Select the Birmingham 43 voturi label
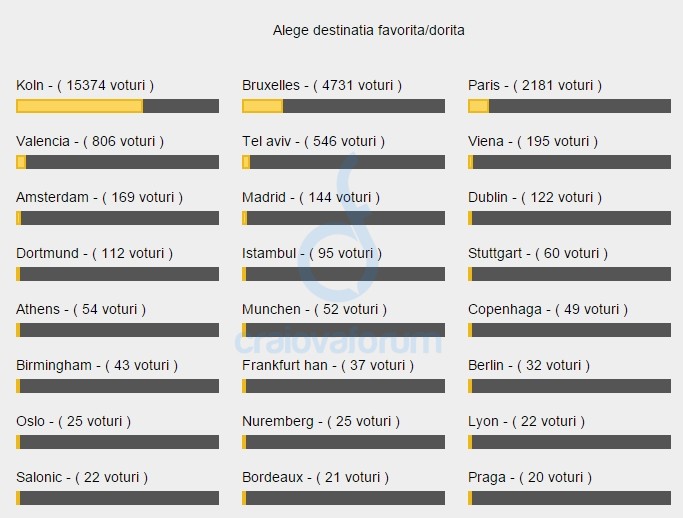The width and height of the screenshot is (683, 518). 97,366
